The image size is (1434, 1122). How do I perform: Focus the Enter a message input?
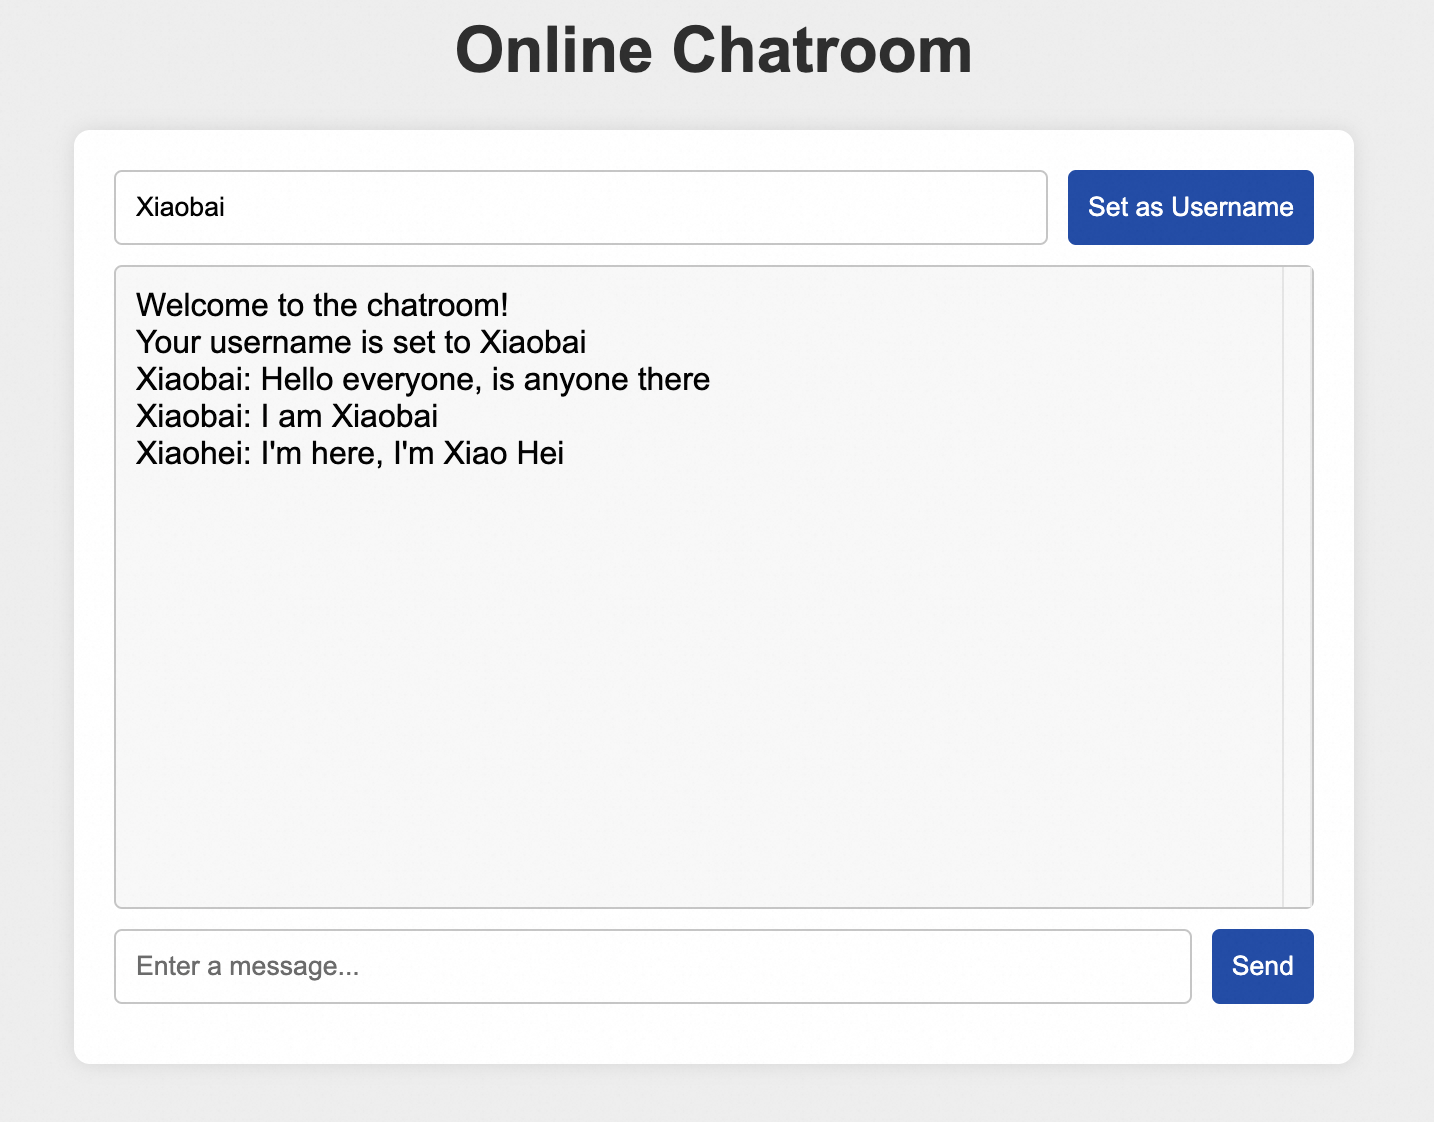click(x=653, y=966)
